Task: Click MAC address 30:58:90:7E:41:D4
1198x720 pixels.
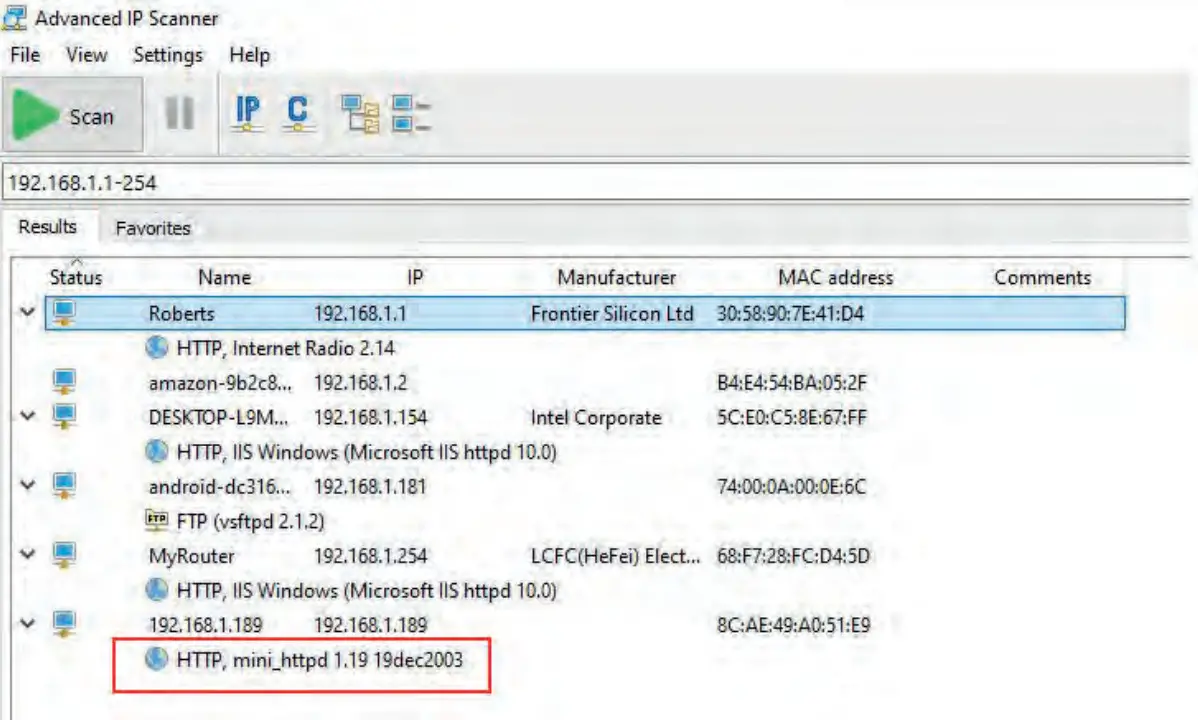Action: [x=790, y=313]
